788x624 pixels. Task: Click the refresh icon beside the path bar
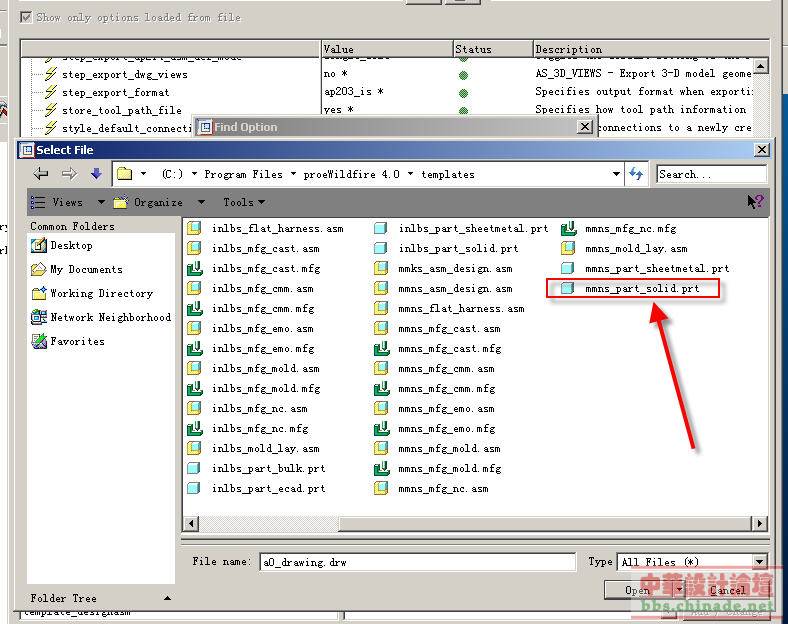click(636, 174)
